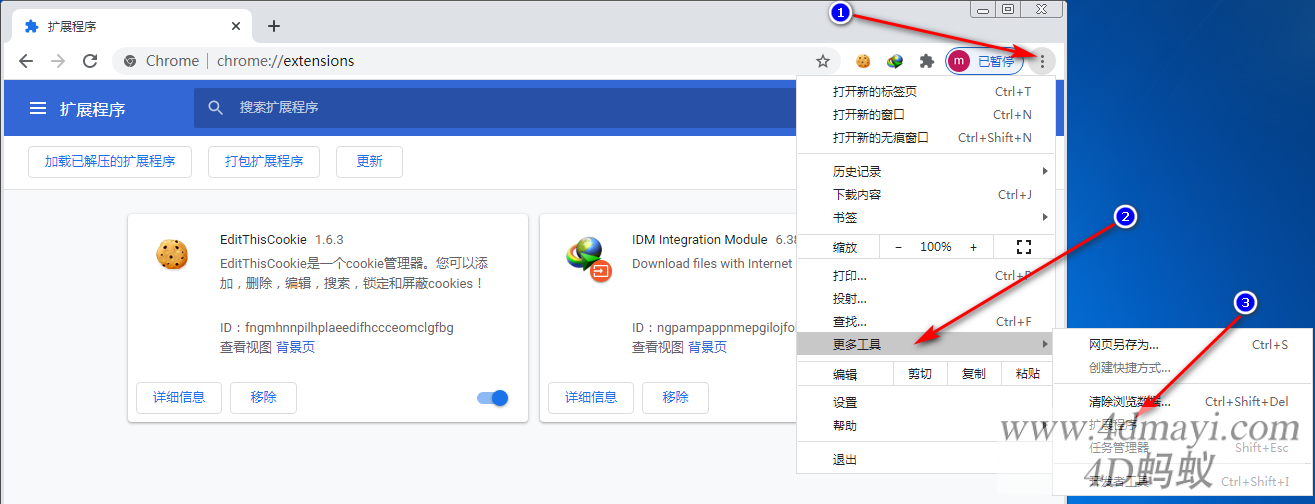The image size is (1315, 504).
Task: Toggle the EditThisCookie extension switch
Action: (x=493, y=398)
